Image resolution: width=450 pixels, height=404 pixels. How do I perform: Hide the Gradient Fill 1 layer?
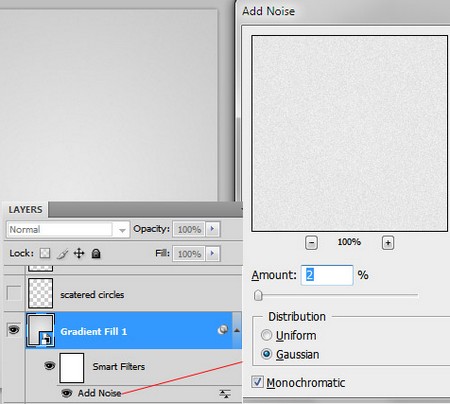coord(14,330)
